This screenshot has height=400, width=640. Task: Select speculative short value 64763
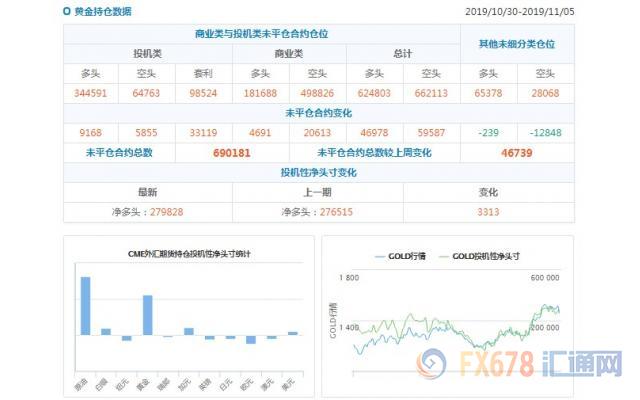click(146, 93)
